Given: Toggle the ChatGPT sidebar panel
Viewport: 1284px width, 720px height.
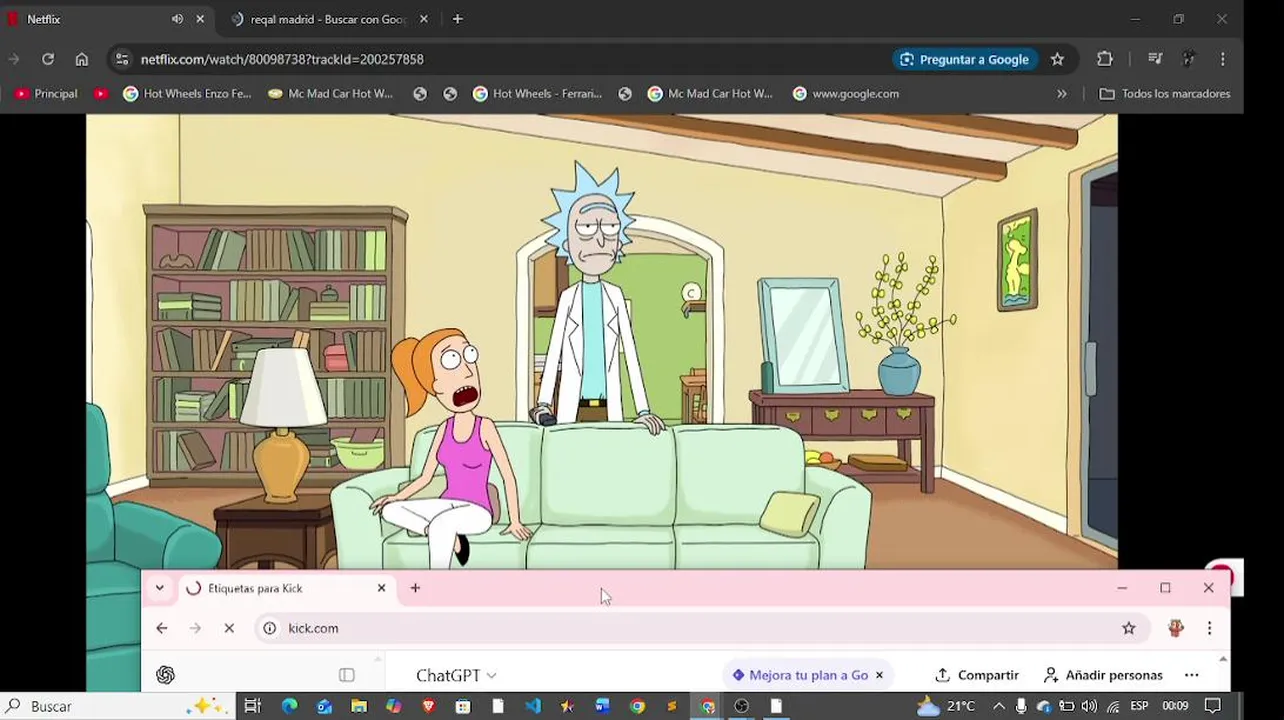Looking at the screenshot, I should point(347,675).
